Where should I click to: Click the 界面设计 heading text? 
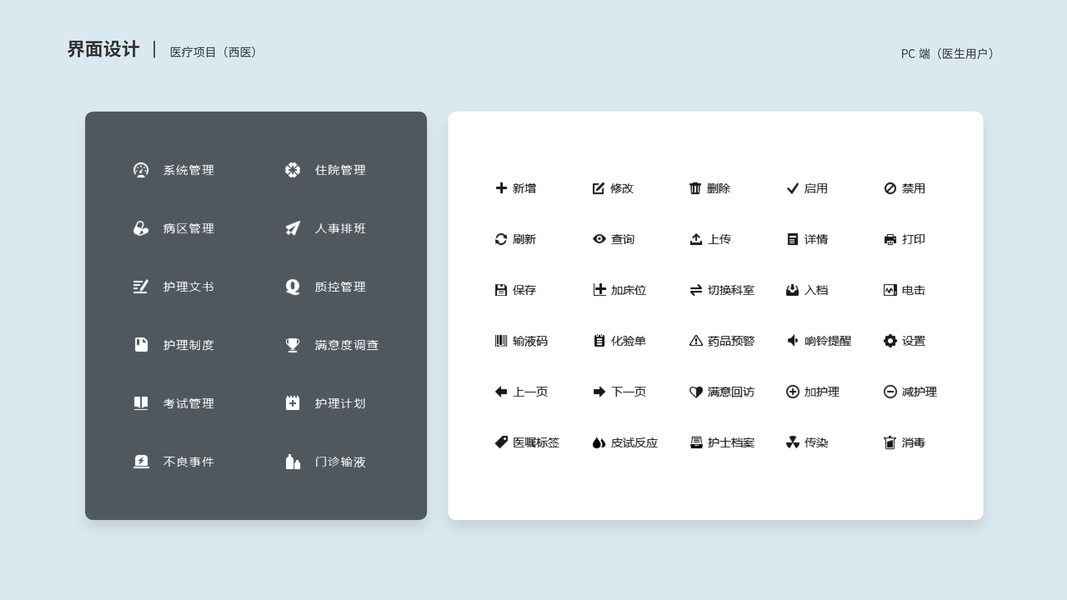(x=103, y=50)
